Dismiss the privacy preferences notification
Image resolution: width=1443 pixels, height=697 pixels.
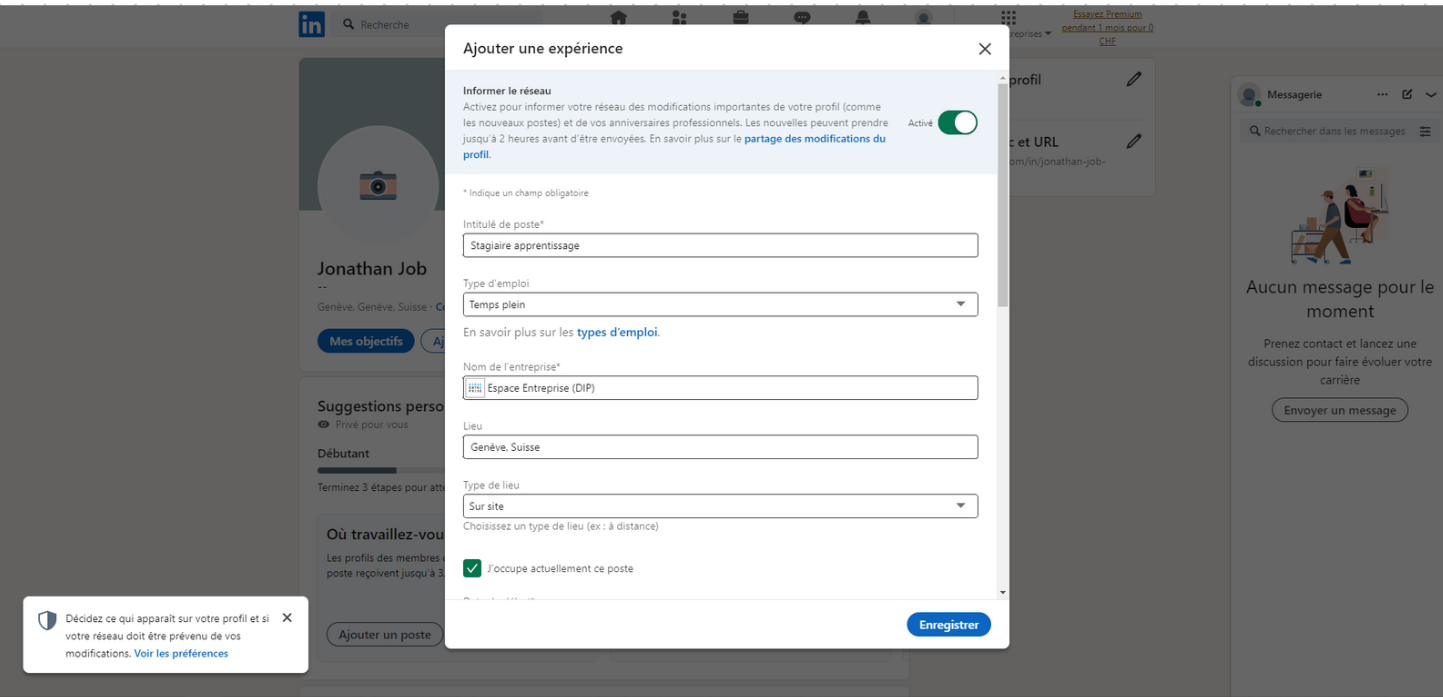287,618
